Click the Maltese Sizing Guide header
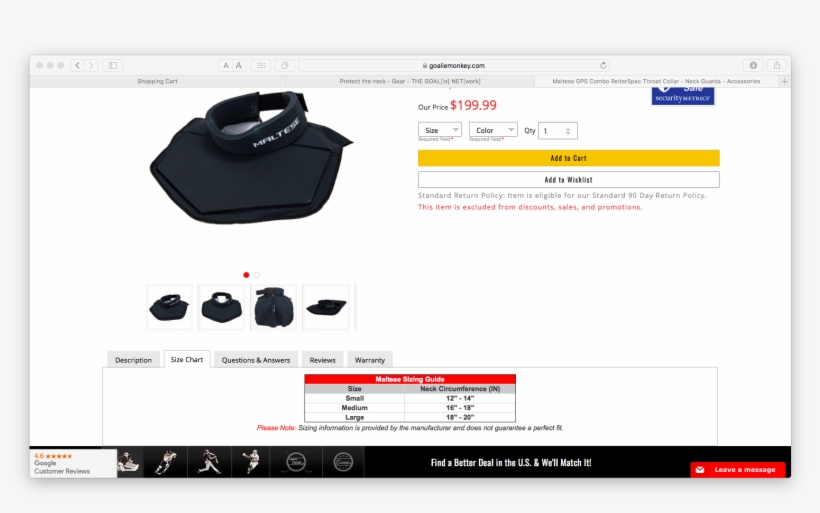Screen dimensions: 820x513 (410, 379)
